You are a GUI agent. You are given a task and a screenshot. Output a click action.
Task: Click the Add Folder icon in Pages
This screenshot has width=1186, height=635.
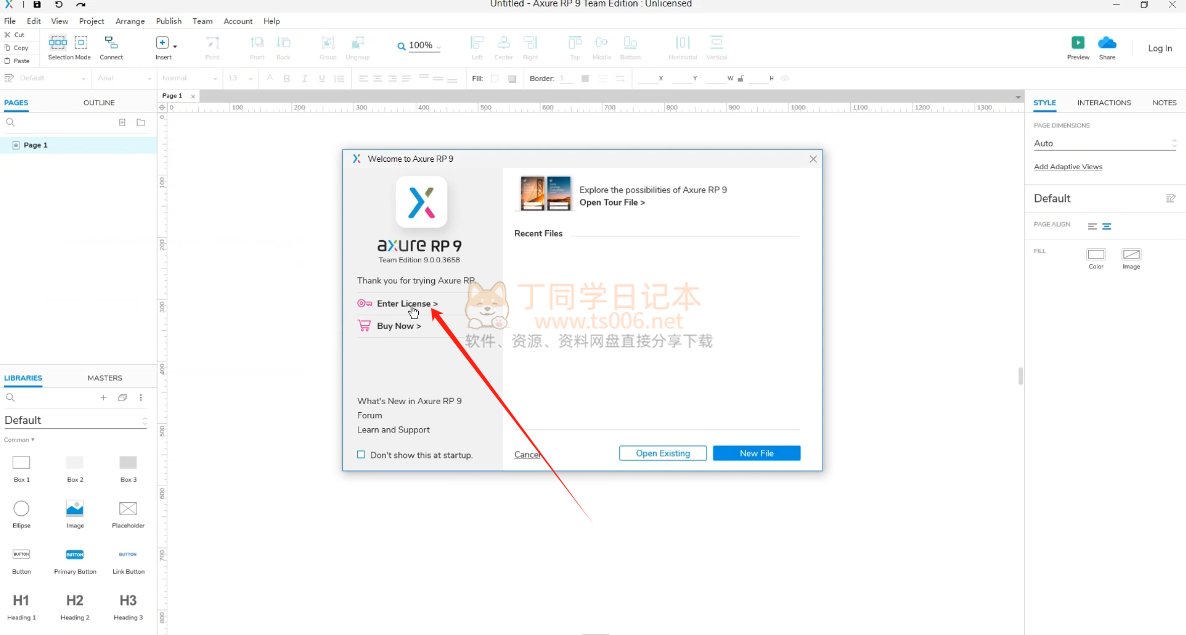point(141,122)
